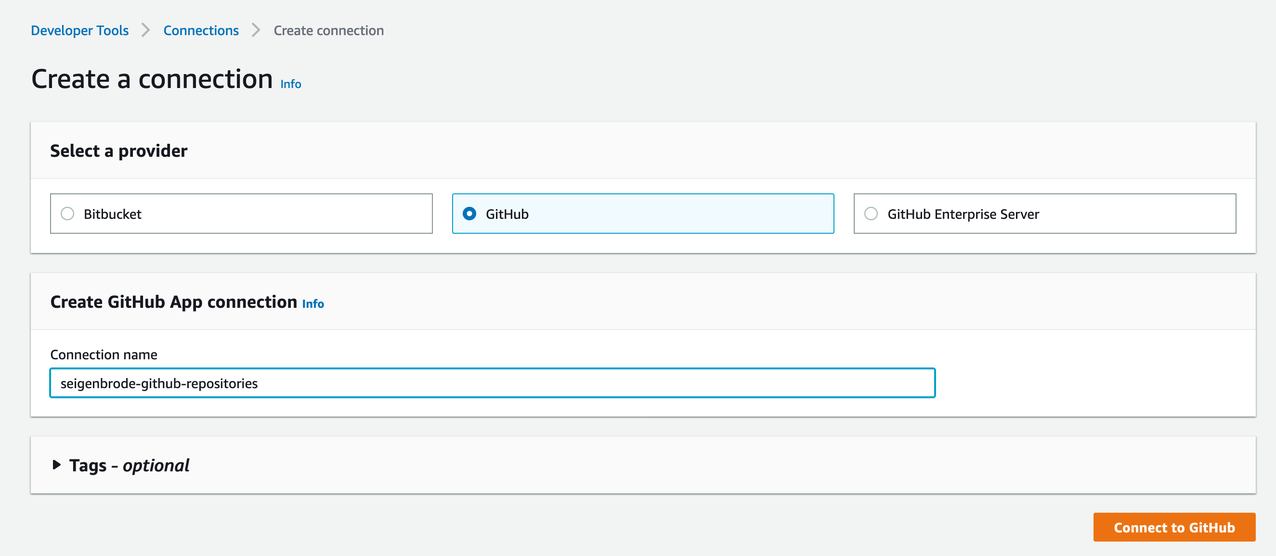Viewport: 1276px width, 556px height.
Task: Click the Connect to GitHub button
Action: click(1174, 527)
